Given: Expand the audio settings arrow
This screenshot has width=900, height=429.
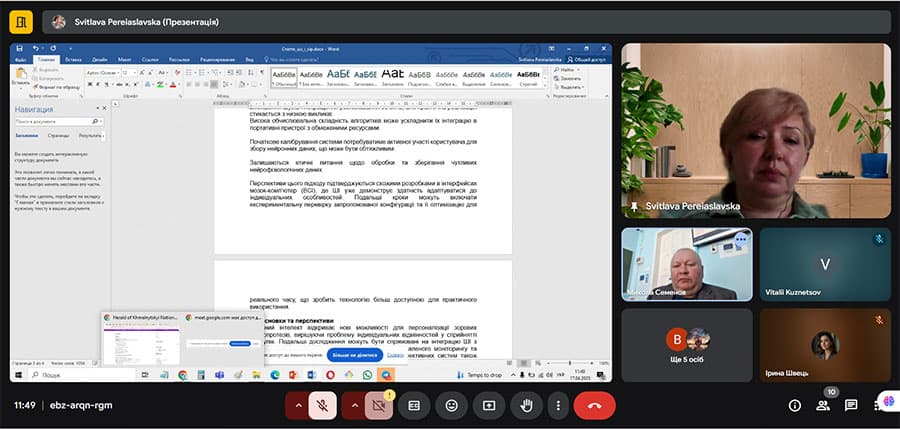Looking at the screenshot, I should tap(297, 405).
